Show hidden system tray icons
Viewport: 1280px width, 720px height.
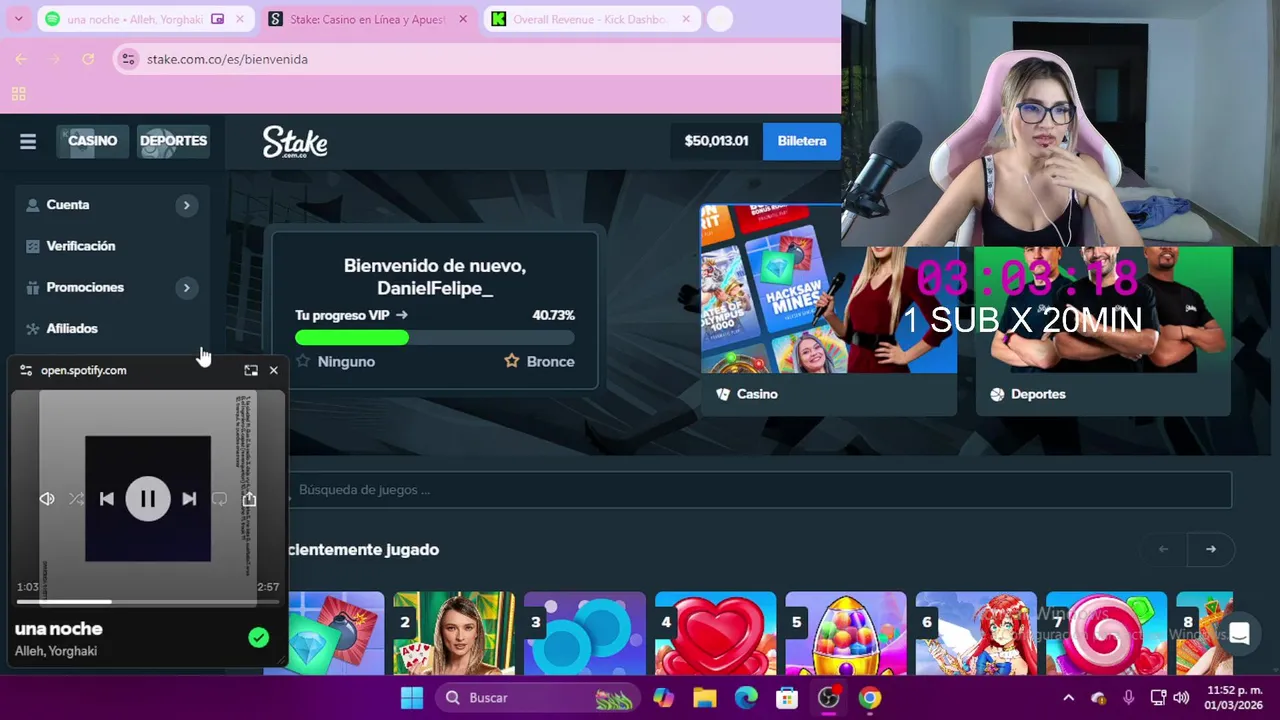click(1068, 698)
